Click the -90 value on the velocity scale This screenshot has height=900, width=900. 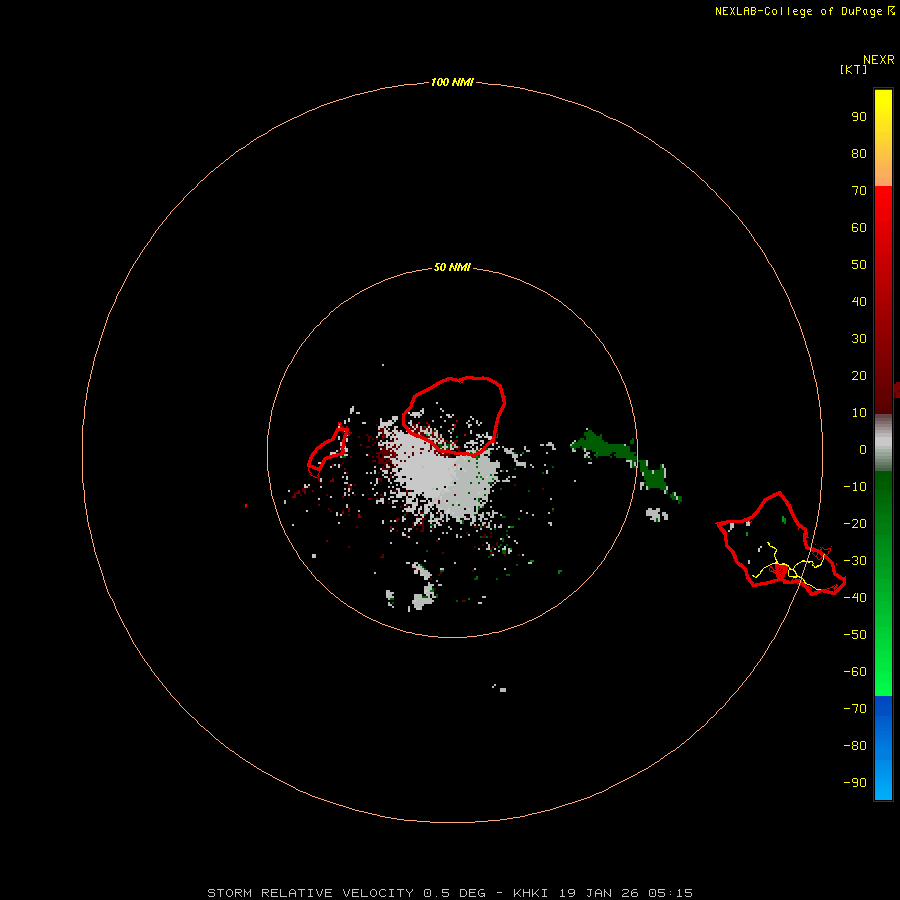855,783
